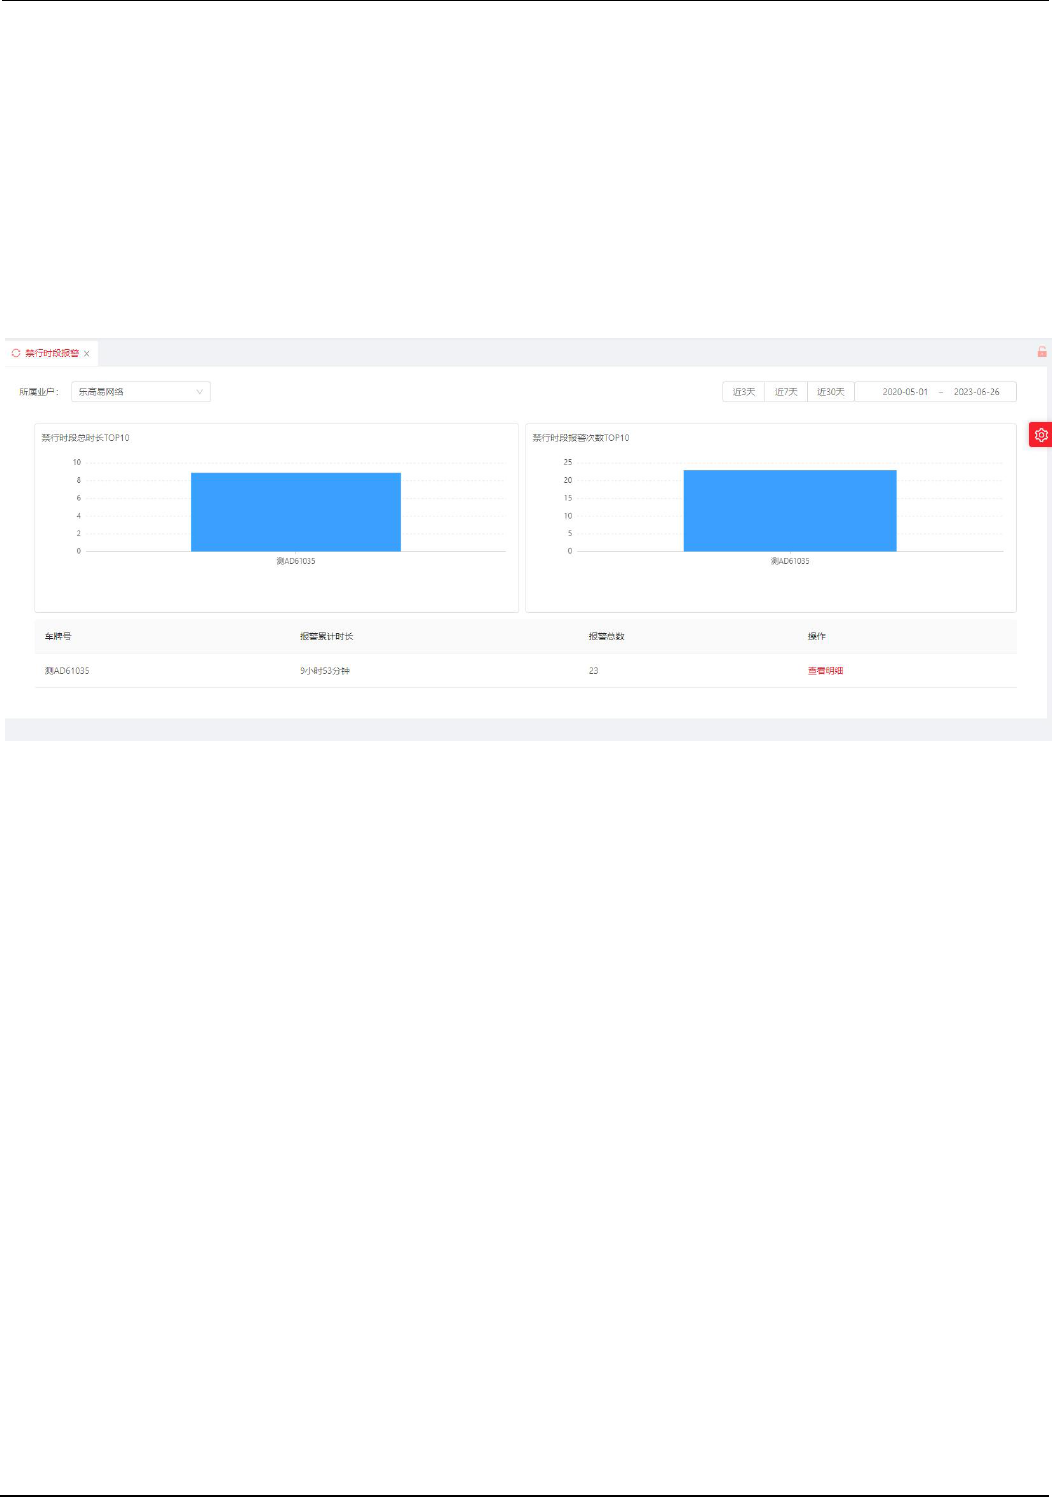Image resolution: width=1052 pixels, height=1497 pixels.
Task: Click the start date 2020-05-01 field
Action: pyautogui.click(x=905, y=392)
